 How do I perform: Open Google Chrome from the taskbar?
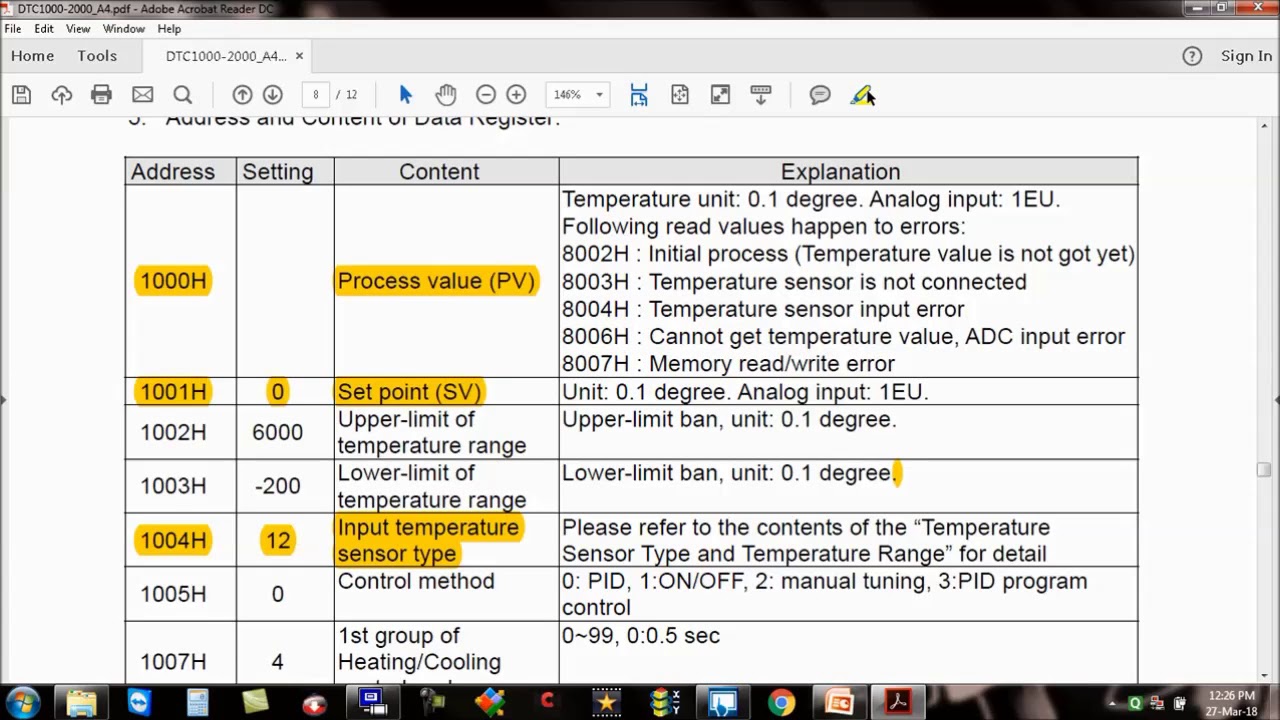(781, 702)
